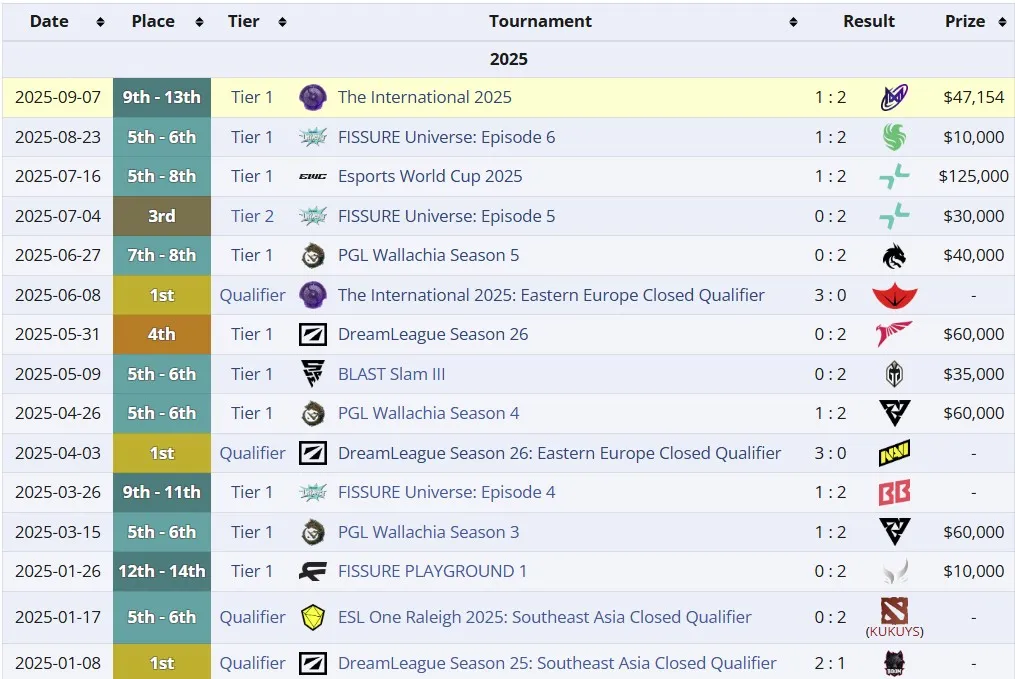
Task: Click the FISSURE Universe: Episode 5 tournament icon
Action: click(313, 216)
